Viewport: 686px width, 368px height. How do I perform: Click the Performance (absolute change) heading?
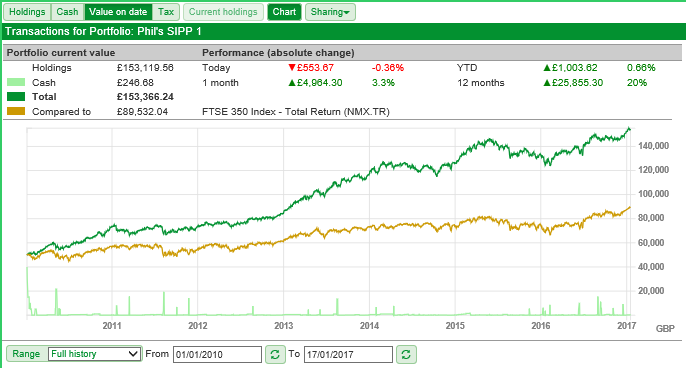[278, 53]
